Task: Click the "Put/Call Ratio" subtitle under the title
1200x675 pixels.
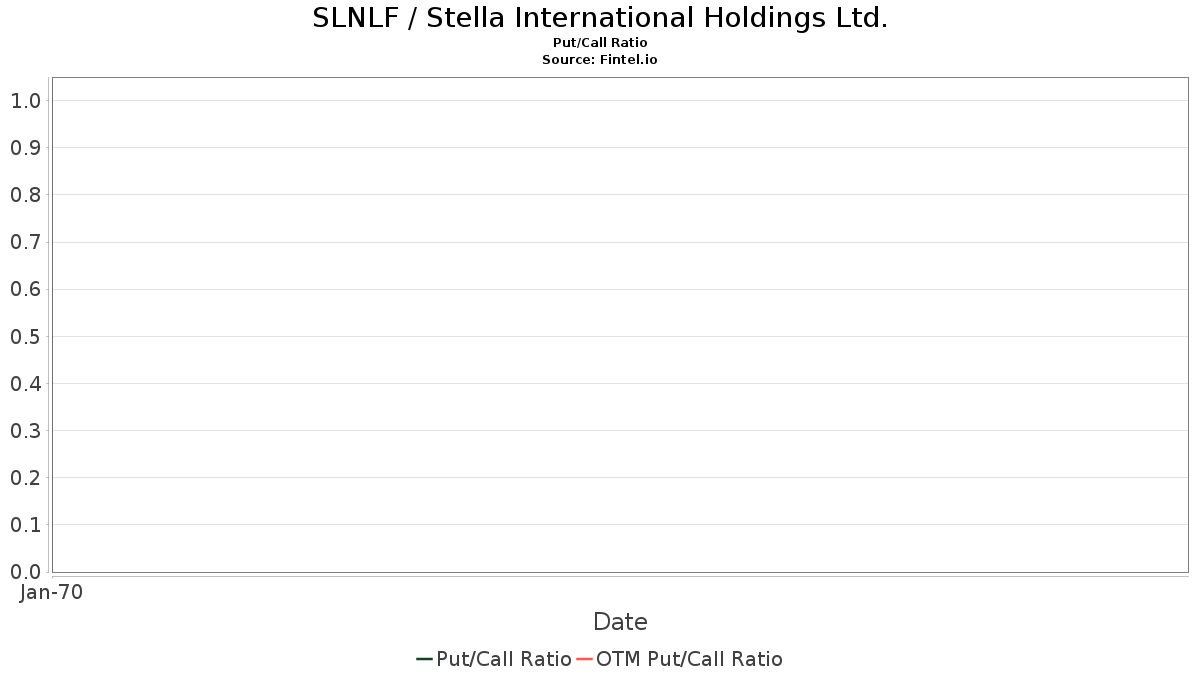Action: pos(600,43)
